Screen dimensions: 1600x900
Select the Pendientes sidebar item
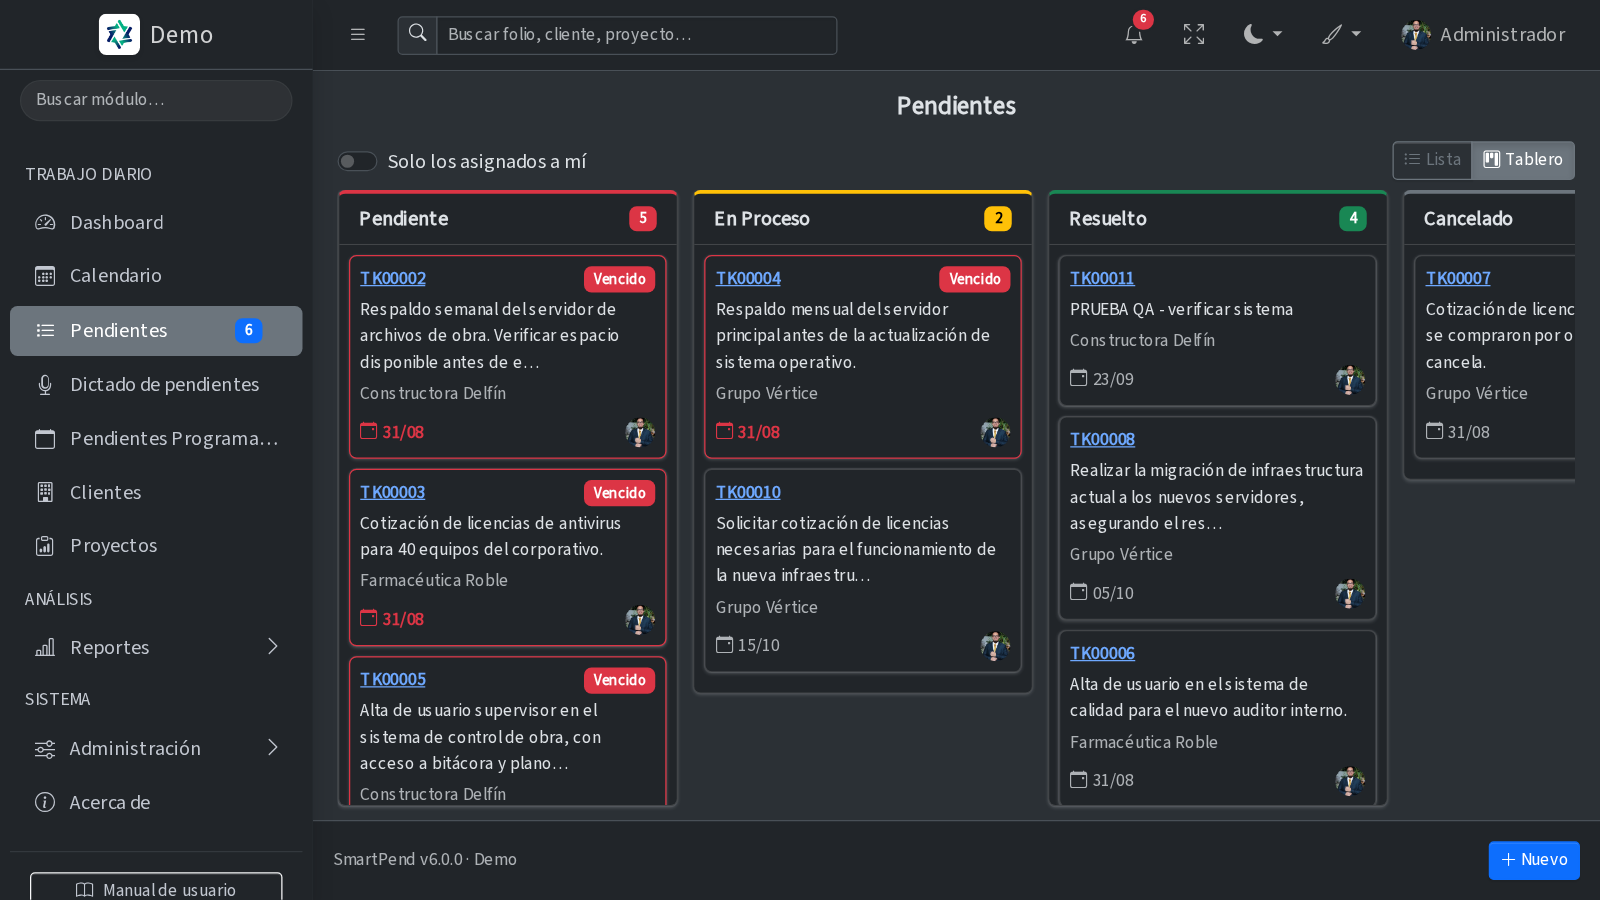[156, 331]
